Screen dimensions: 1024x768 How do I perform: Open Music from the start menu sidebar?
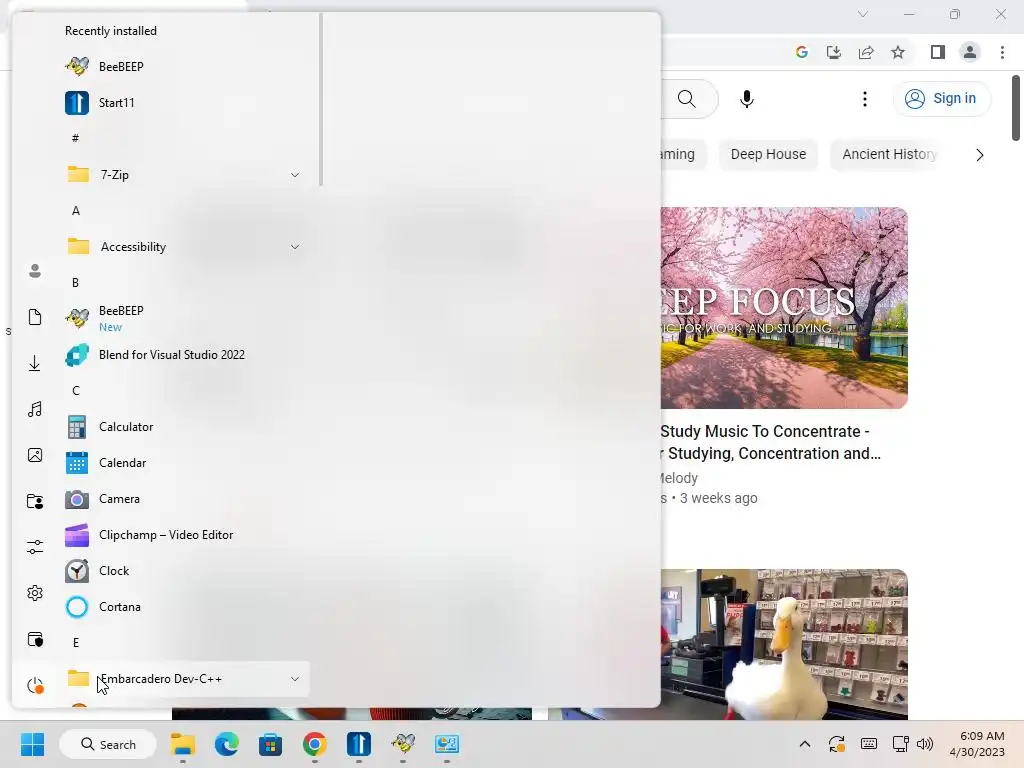[x=35, y=409]
